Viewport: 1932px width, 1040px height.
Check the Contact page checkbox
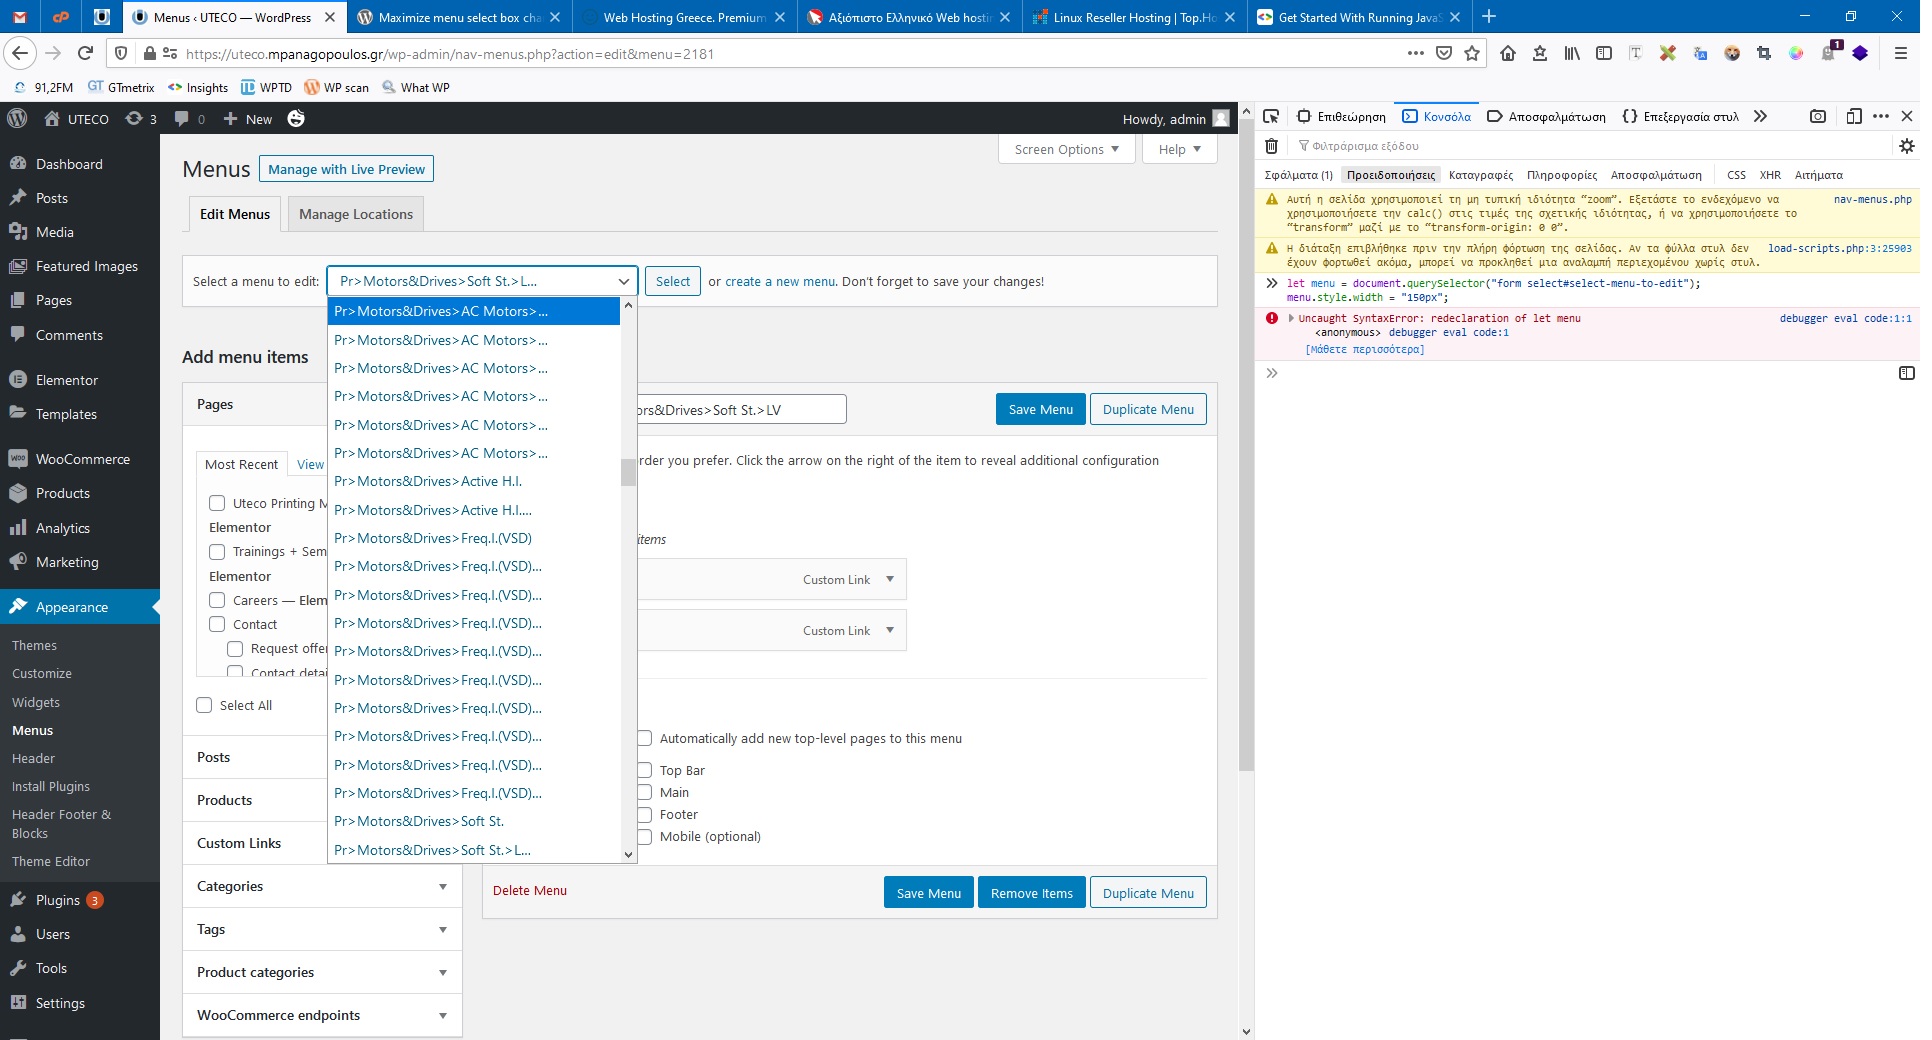[x=217, y=624]
